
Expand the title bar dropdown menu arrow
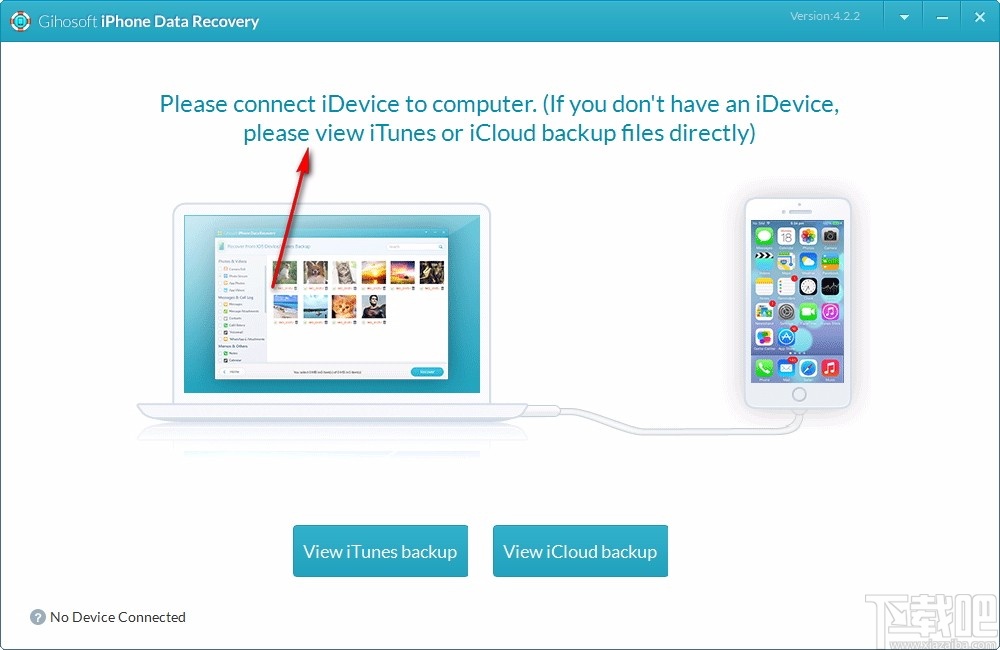[904, 18]
